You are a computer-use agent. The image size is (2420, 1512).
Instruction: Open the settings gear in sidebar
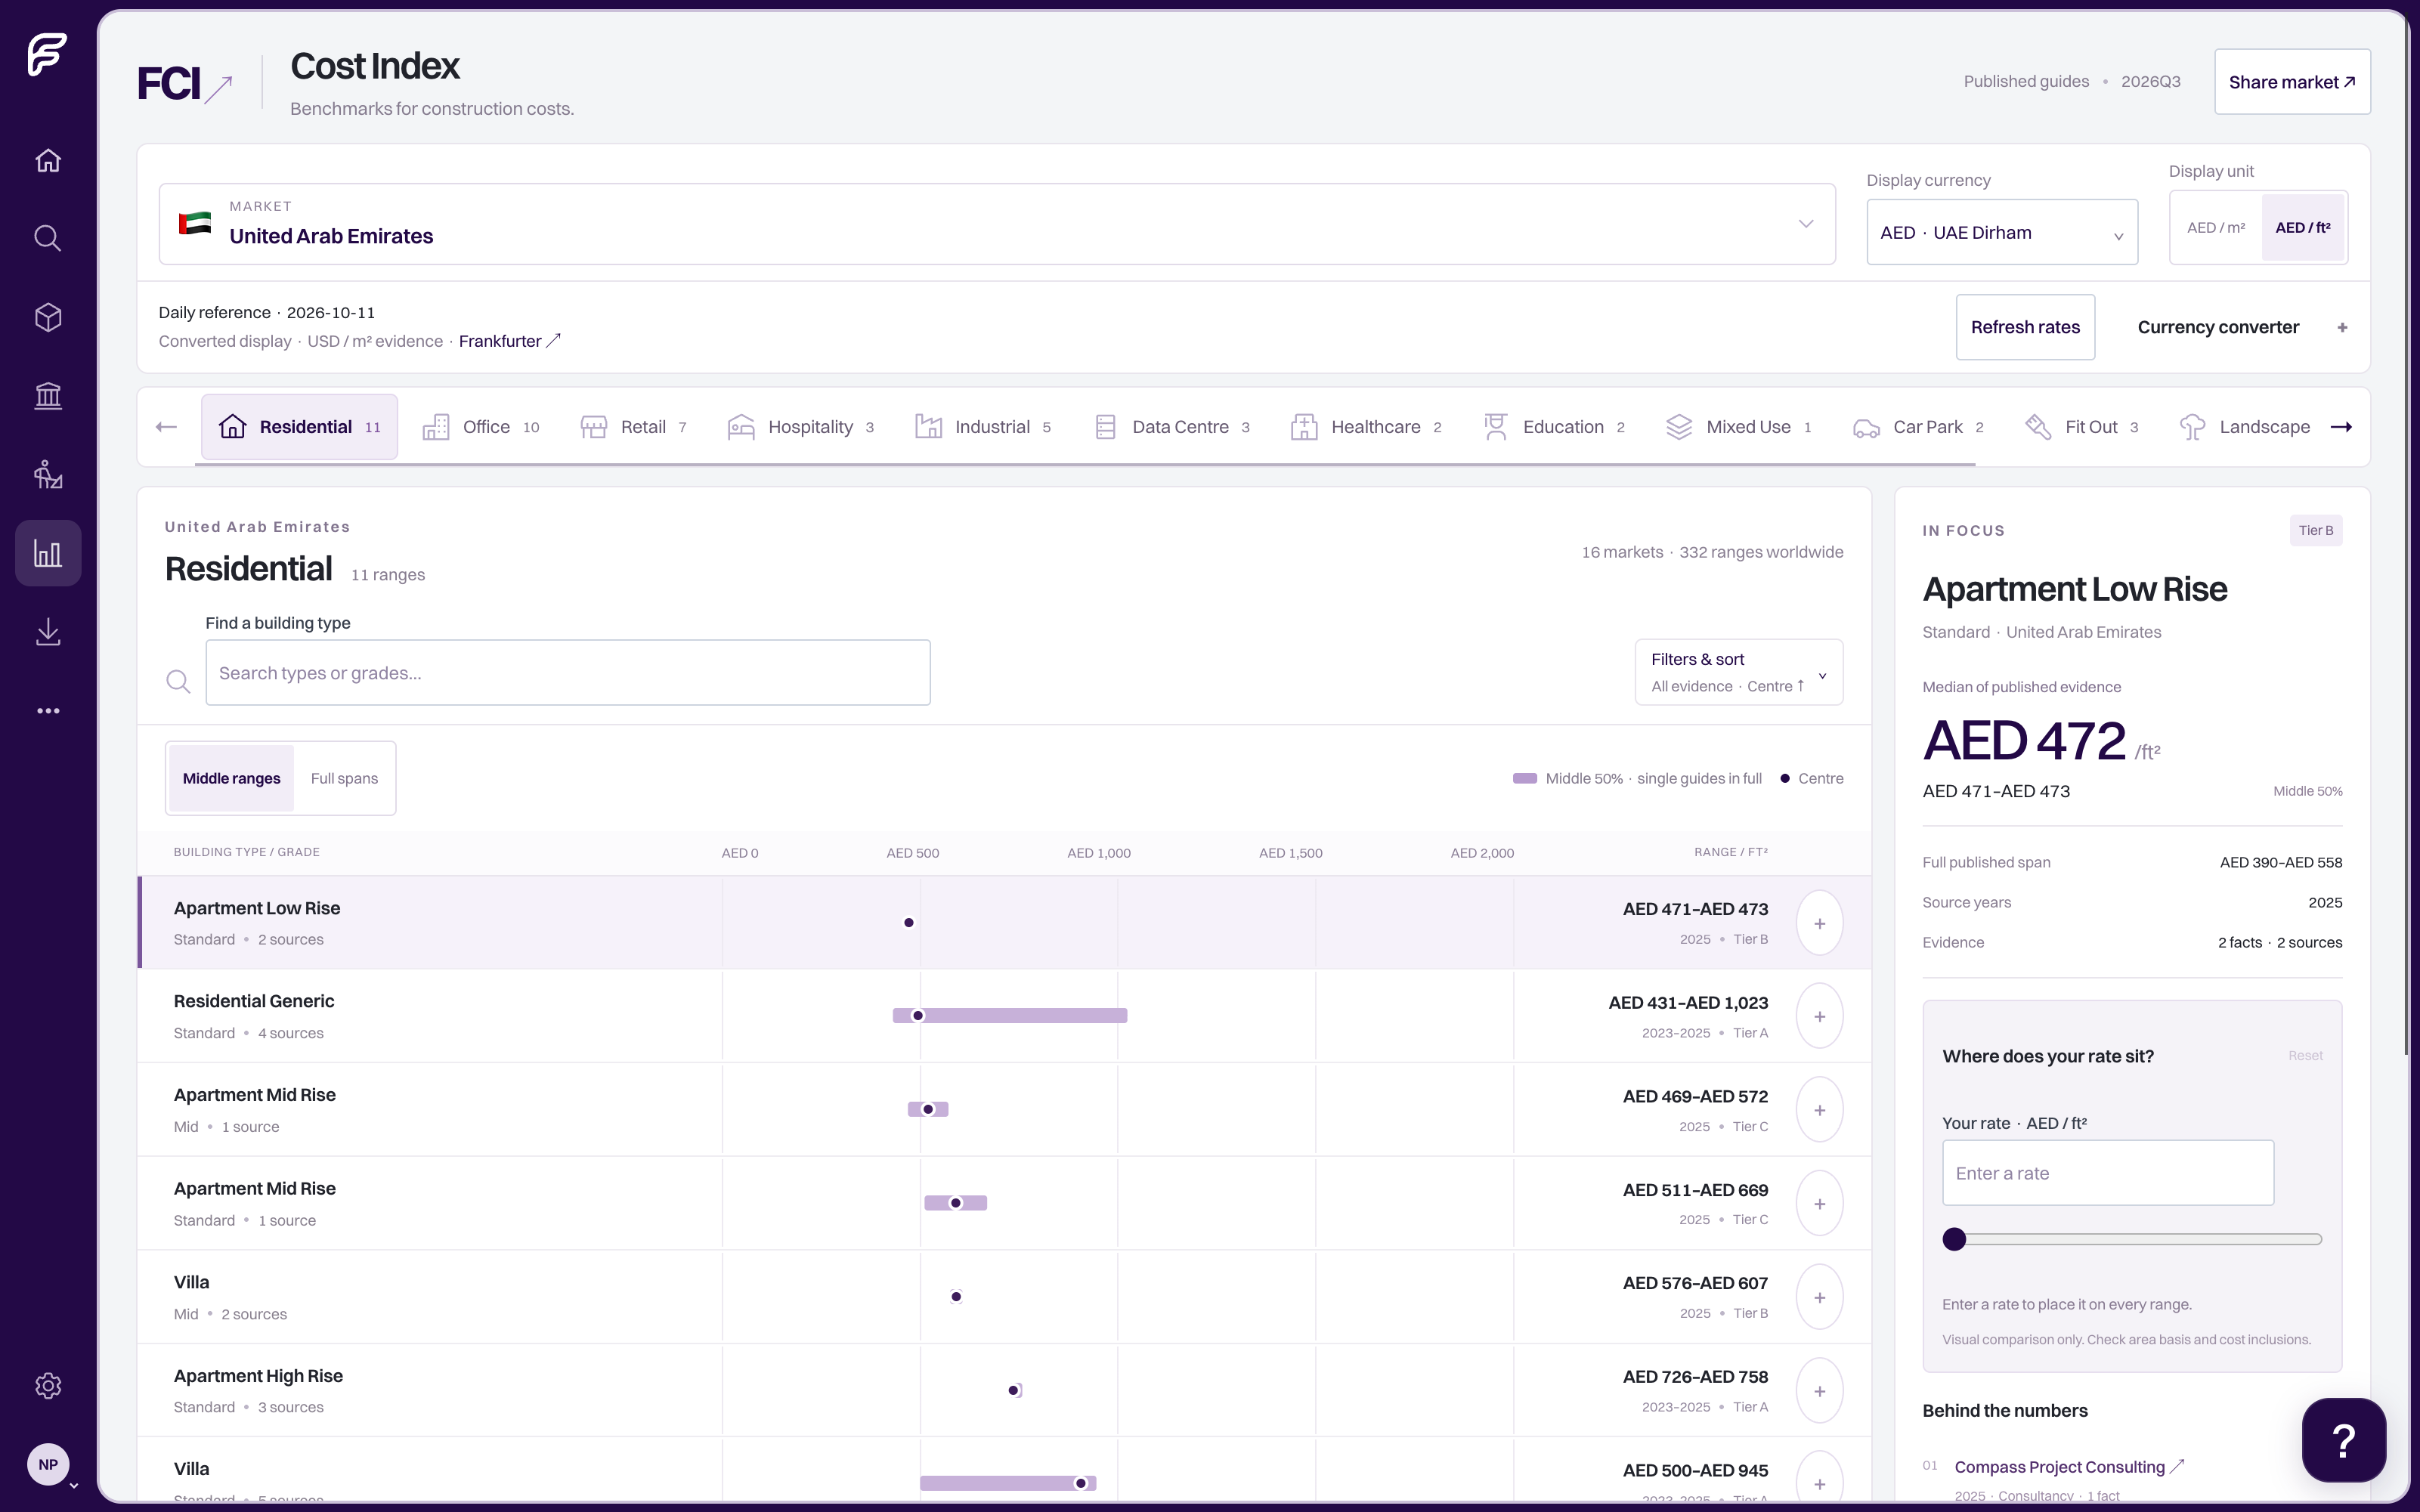48,1385
